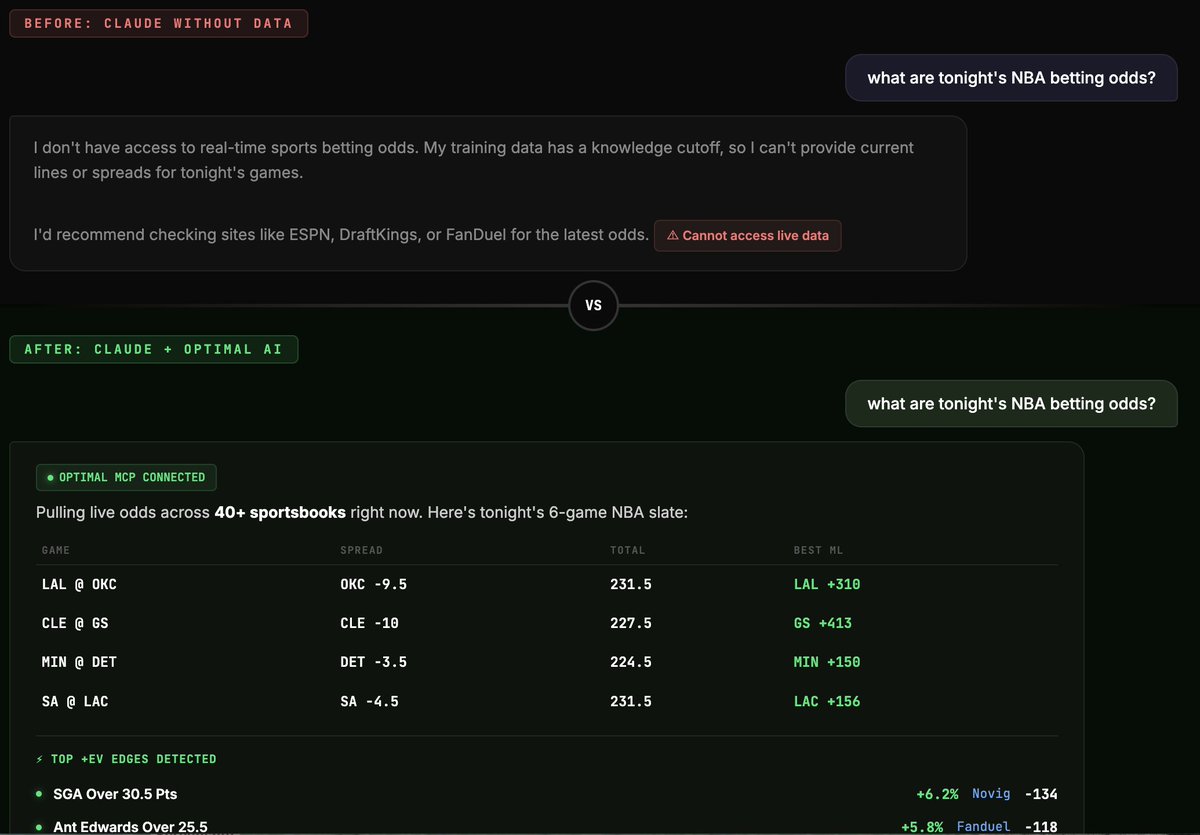Click the 'CLE -10' spread value
Screen dimensions: 1200x835
[x=369, y=623]
